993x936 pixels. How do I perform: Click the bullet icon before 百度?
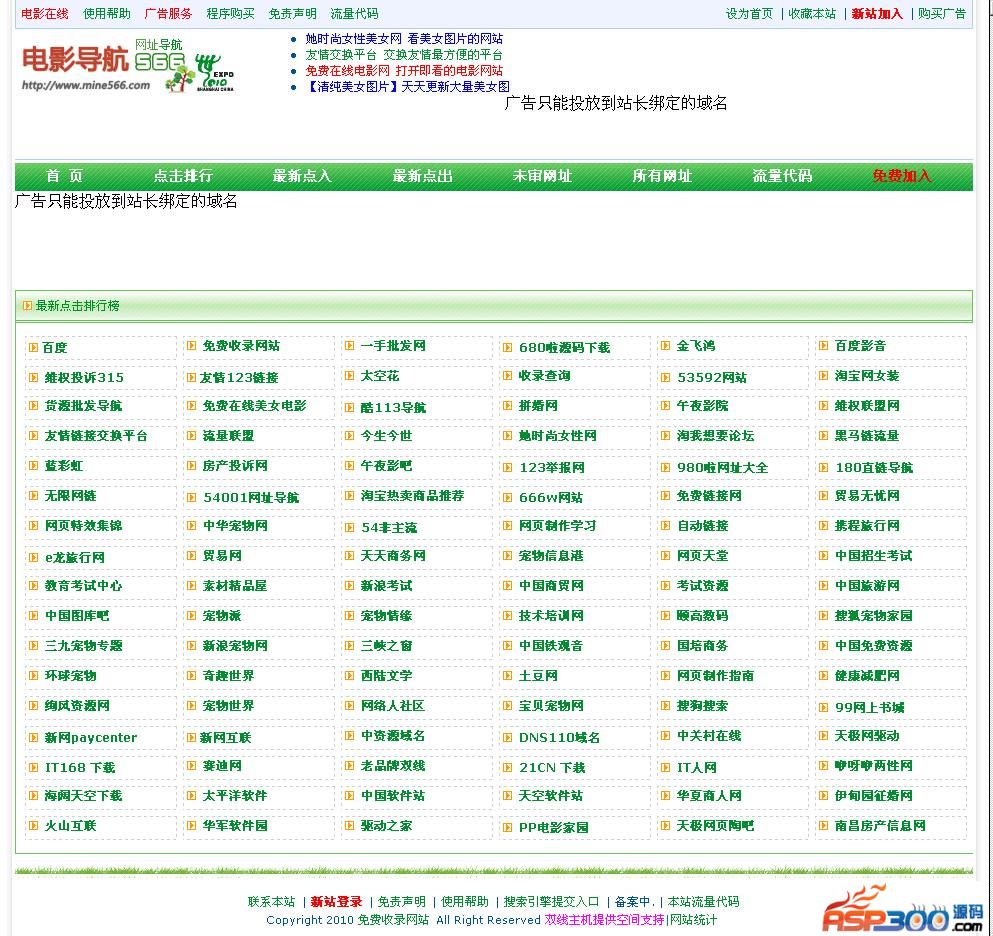coord(34,347)
